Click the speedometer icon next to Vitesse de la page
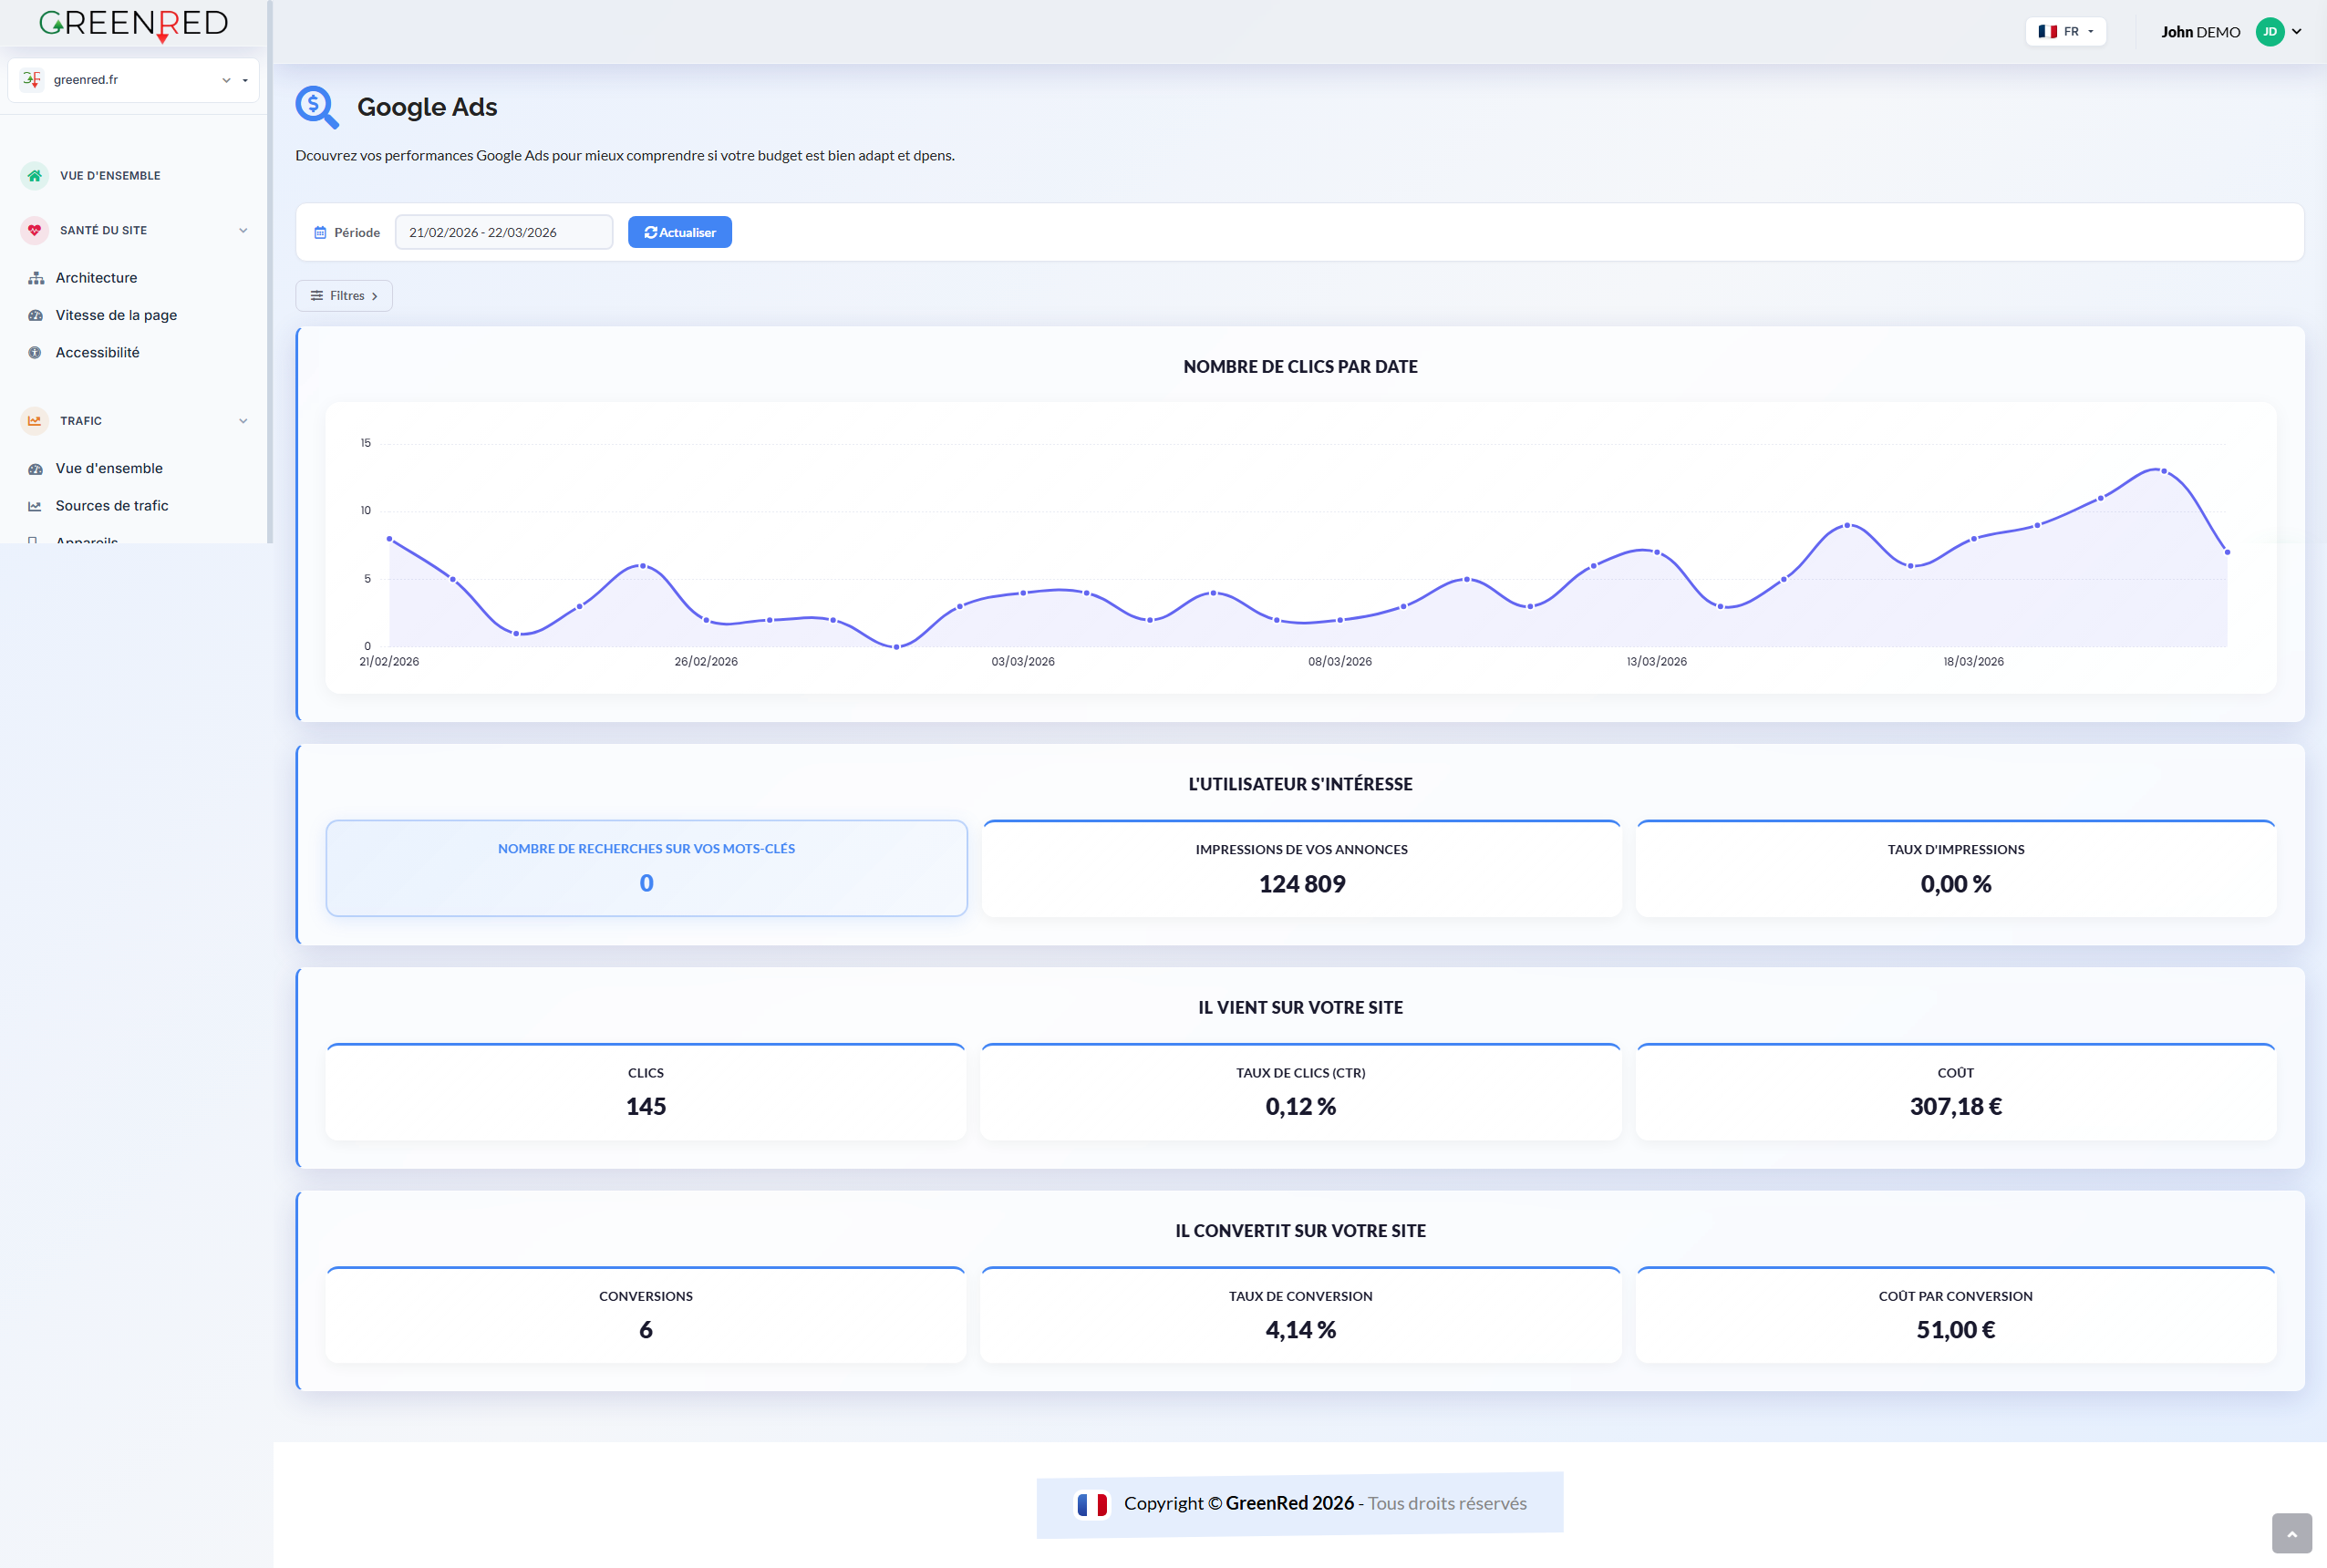This screenshot has height=1568, width=2327. tap(36, 315)
